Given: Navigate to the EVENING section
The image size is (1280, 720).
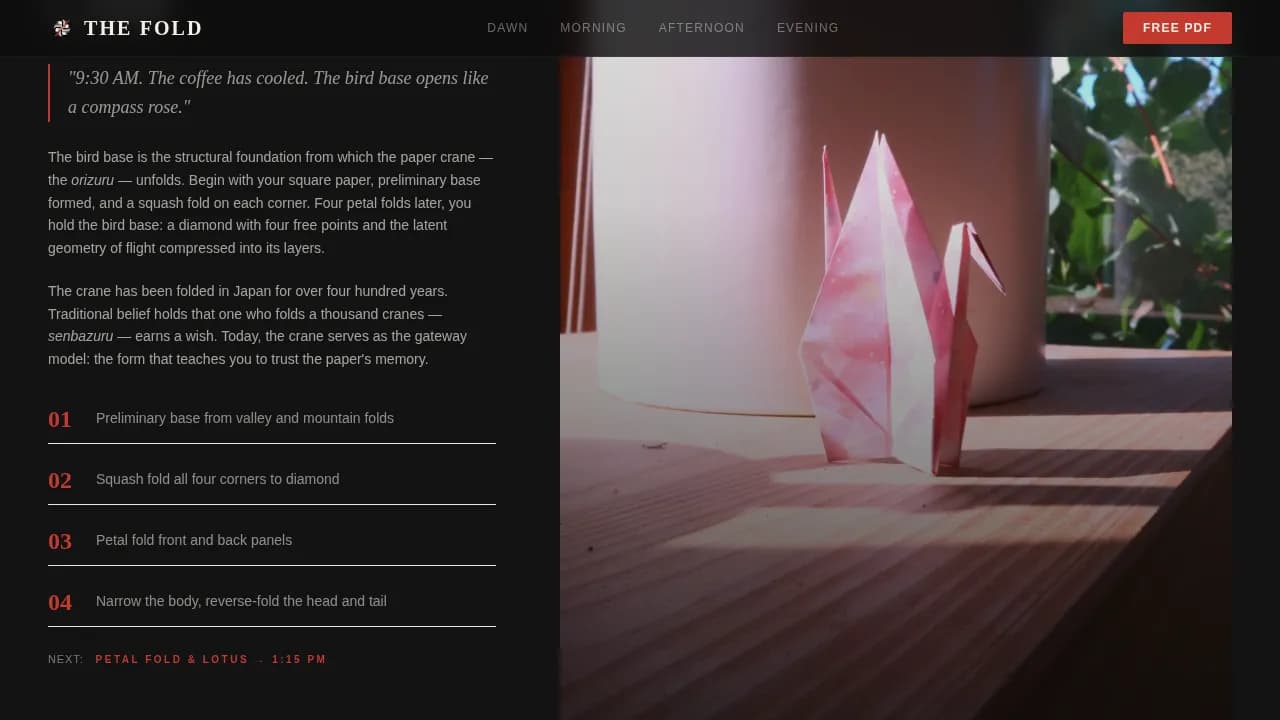Looking at the screenshot, I should tap(807, 28).
